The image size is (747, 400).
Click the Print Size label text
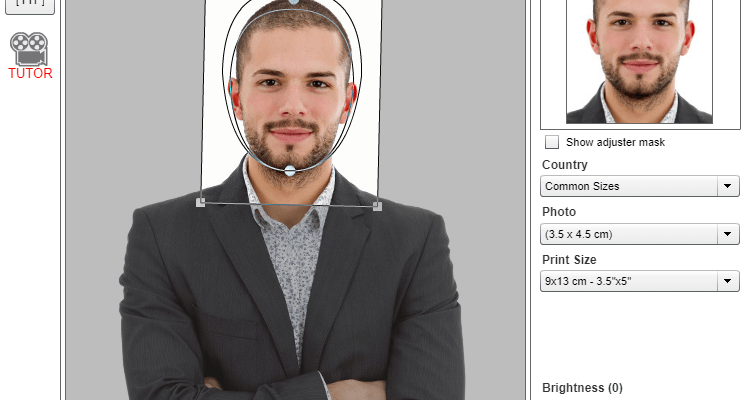pyautogui.click(x=569, y=260)
